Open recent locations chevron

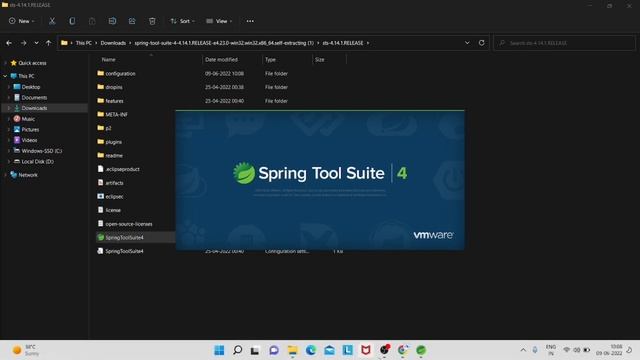pyautogui.click(x=36, y=43)
